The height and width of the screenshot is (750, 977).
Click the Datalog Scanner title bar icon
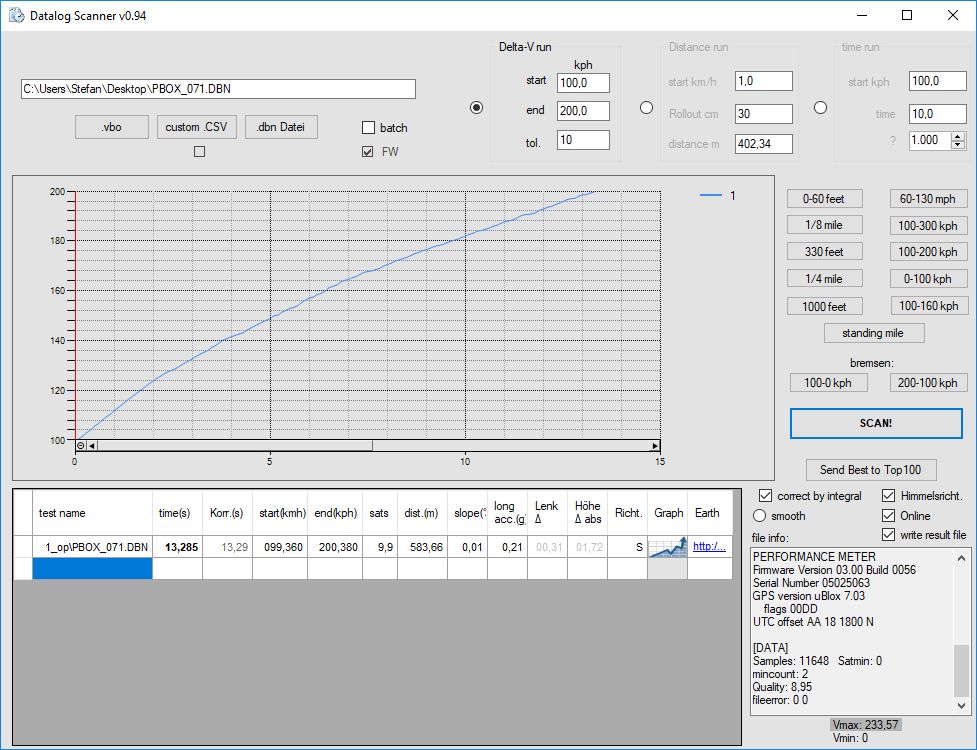14,16
